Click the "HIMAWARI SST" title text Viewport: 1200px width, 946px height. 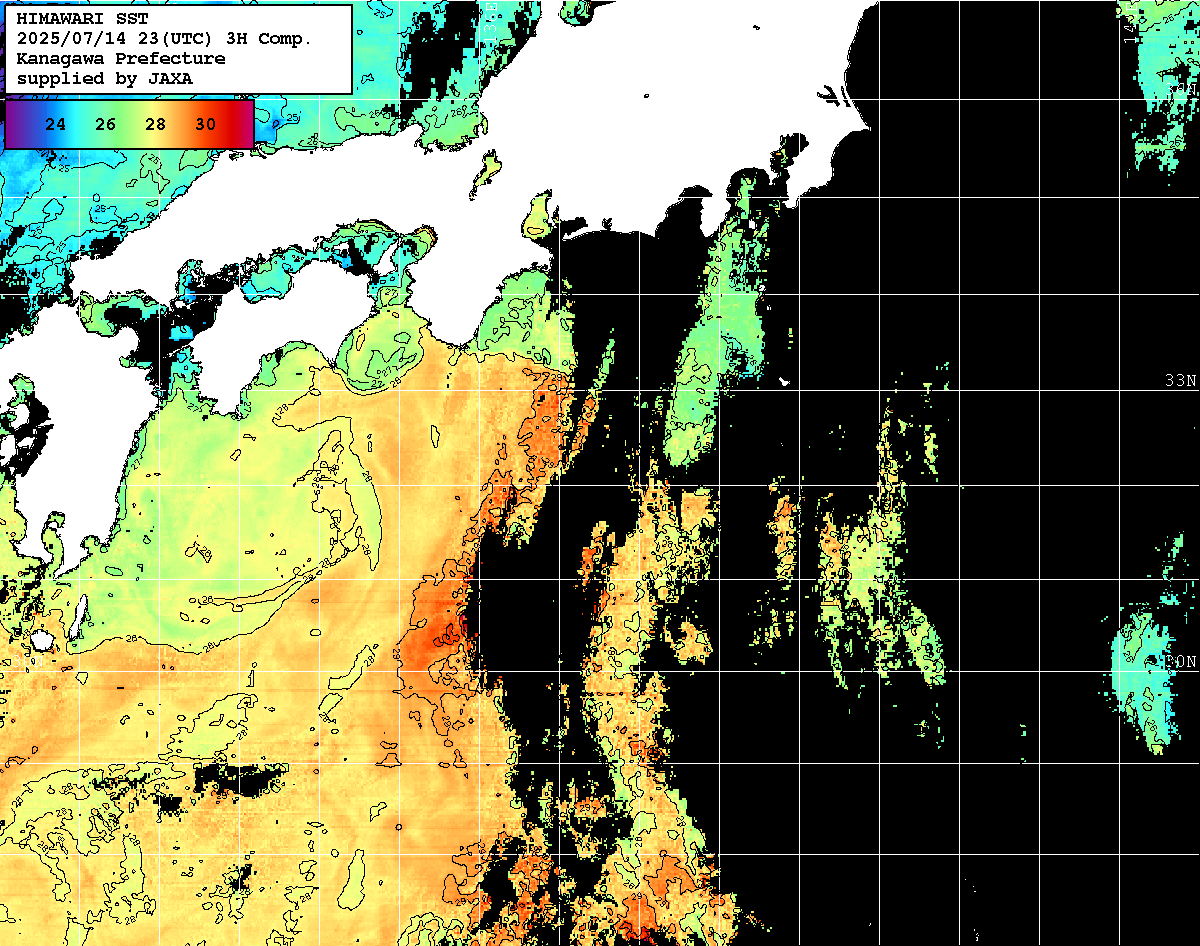point(82,18)
